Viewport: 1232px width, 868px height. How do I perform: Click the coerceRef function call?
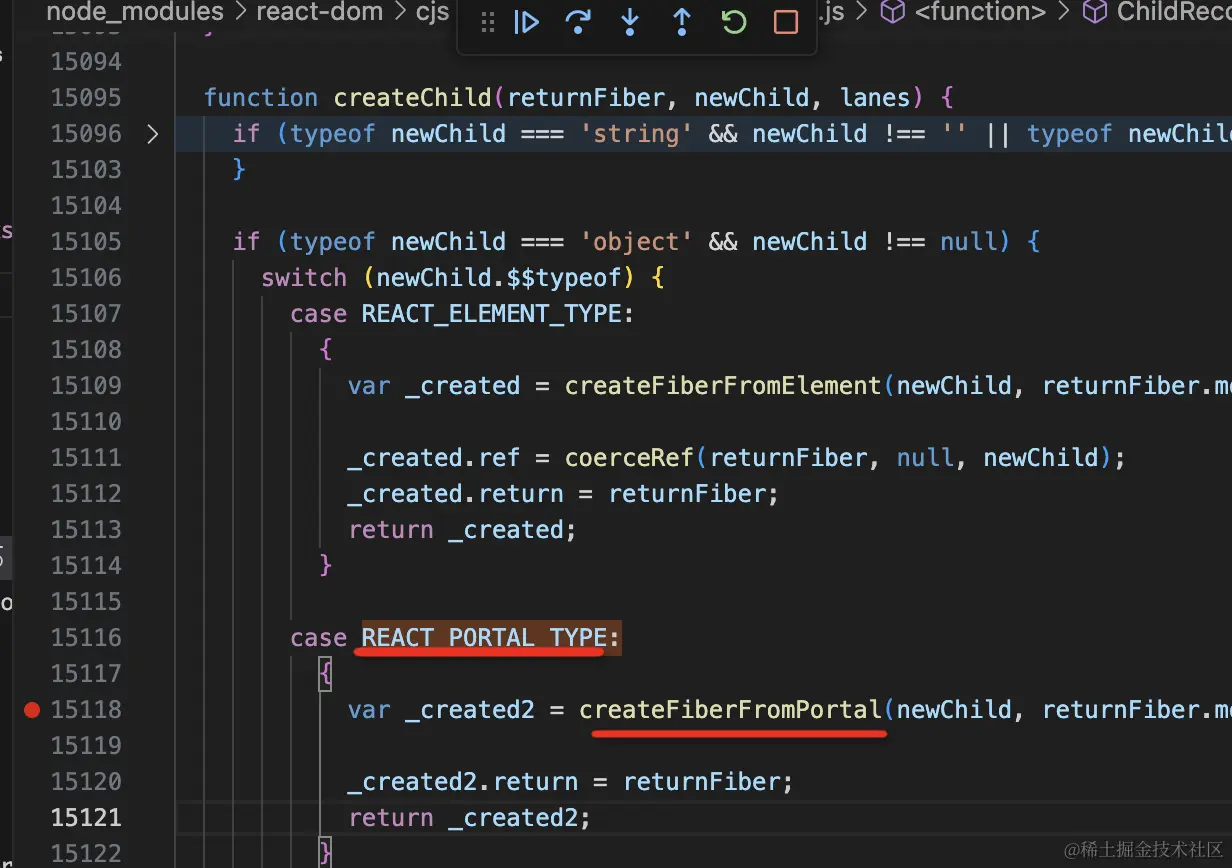pyautogui.click(x=629, y=458)
